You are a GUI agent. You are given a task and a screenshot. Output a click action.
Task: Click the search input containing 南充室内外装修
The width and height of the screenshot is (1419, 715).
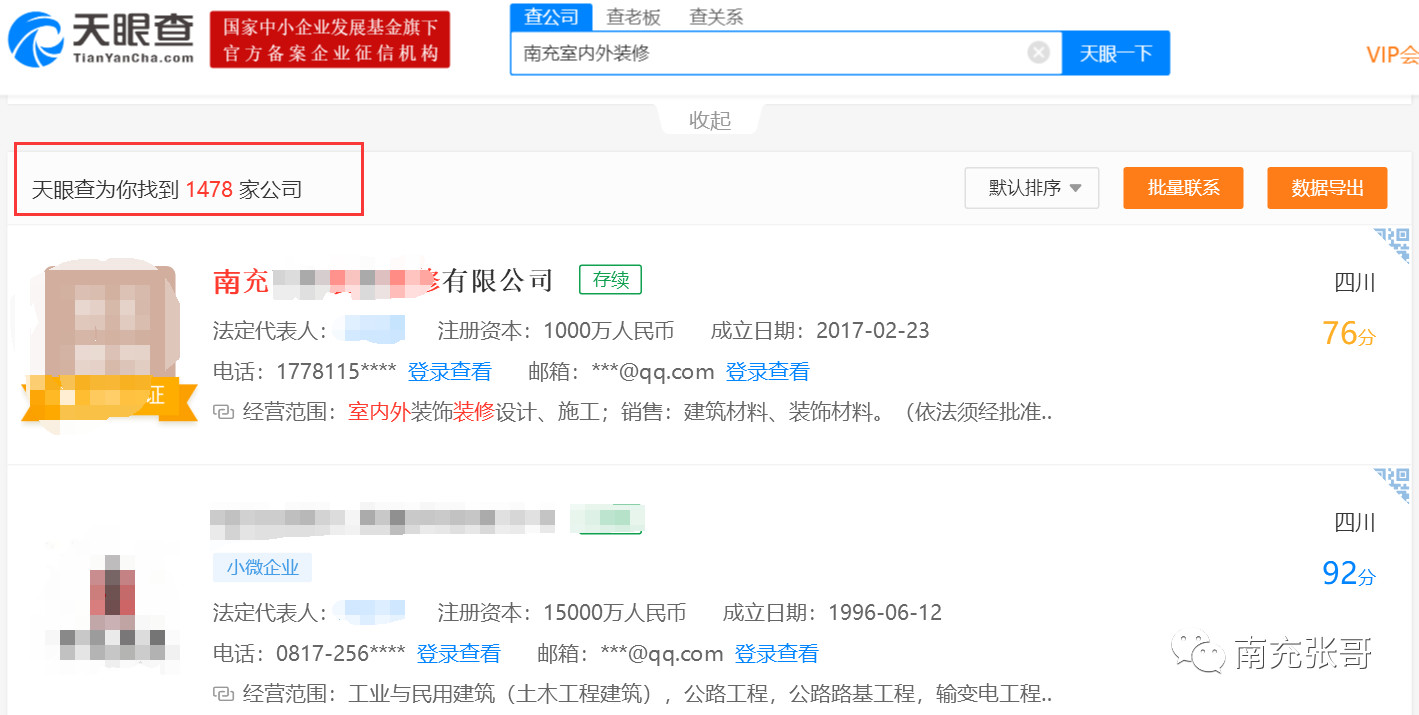tap(770, 53)
